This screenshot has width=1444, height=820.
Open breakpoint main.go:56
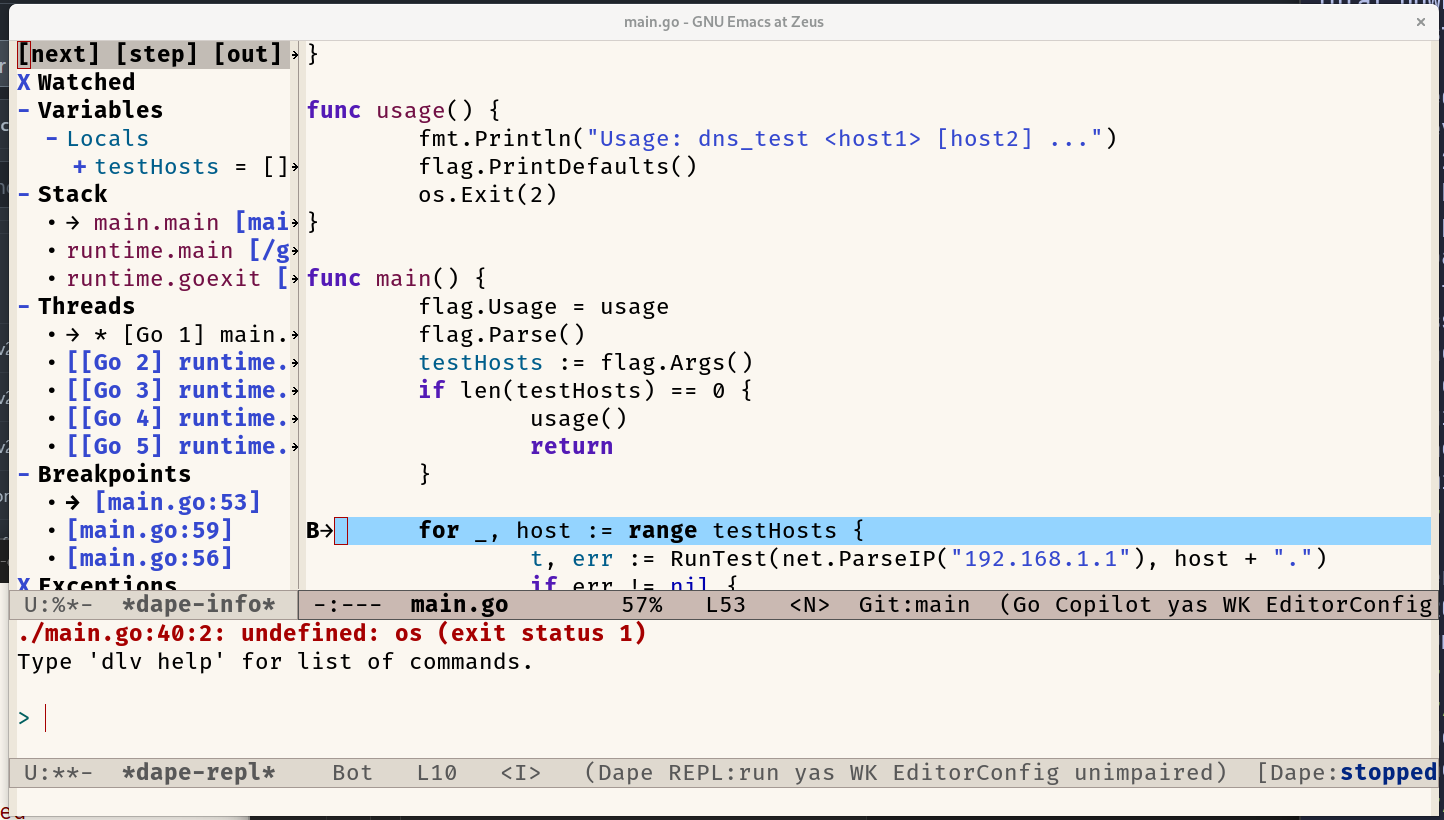pyautogui.click(x=150, y=558)
